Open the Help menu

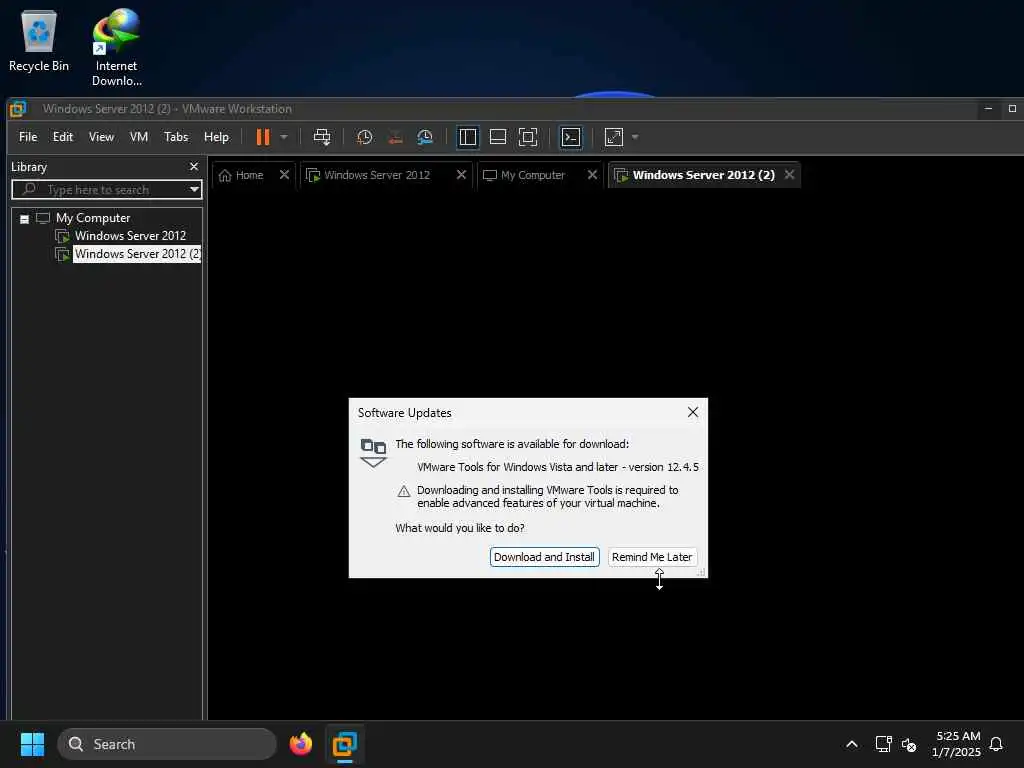pyautogui.click(x=216, y=137)
